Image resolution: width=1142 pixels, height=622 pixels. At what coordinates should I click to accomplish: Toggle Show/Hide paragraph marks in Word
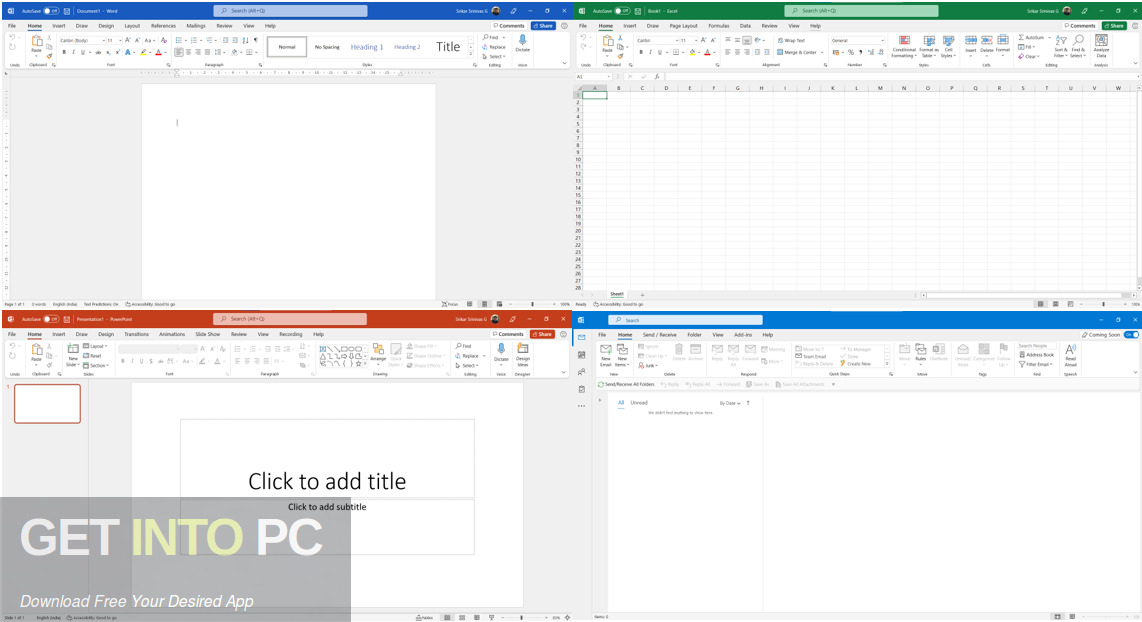point(256,40)
